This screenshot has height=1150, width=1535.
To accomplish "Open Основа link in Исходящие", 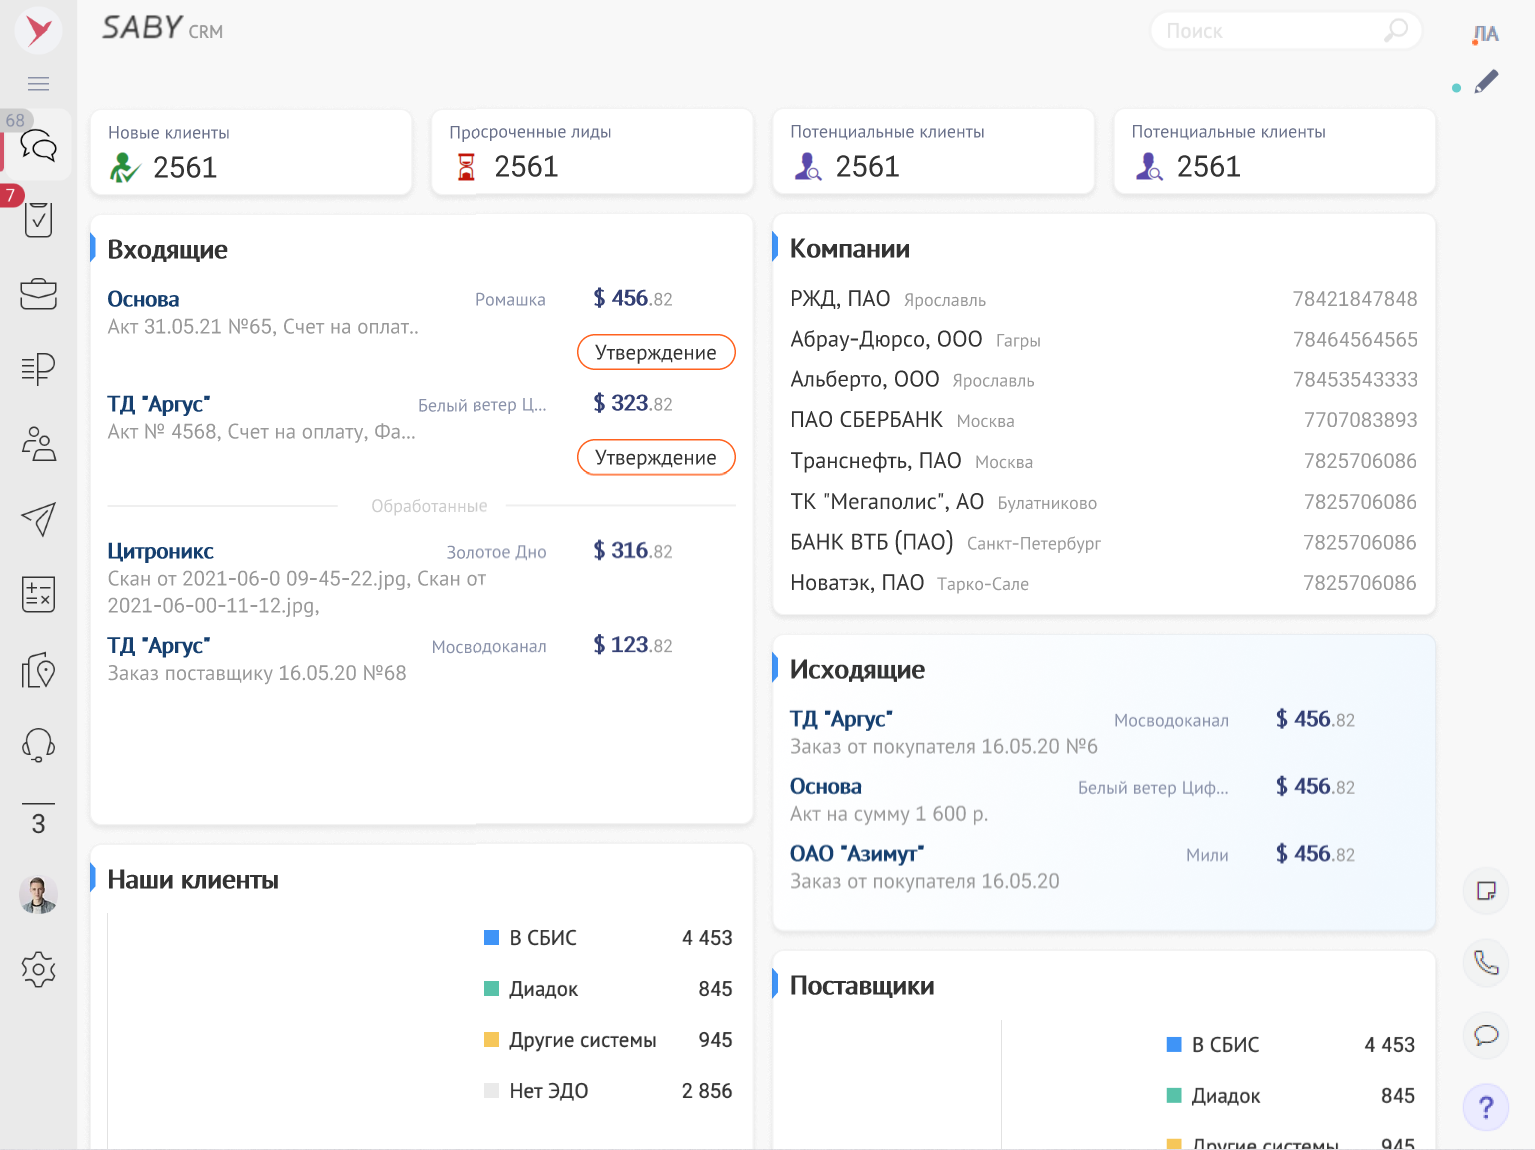I will (826, 787).
